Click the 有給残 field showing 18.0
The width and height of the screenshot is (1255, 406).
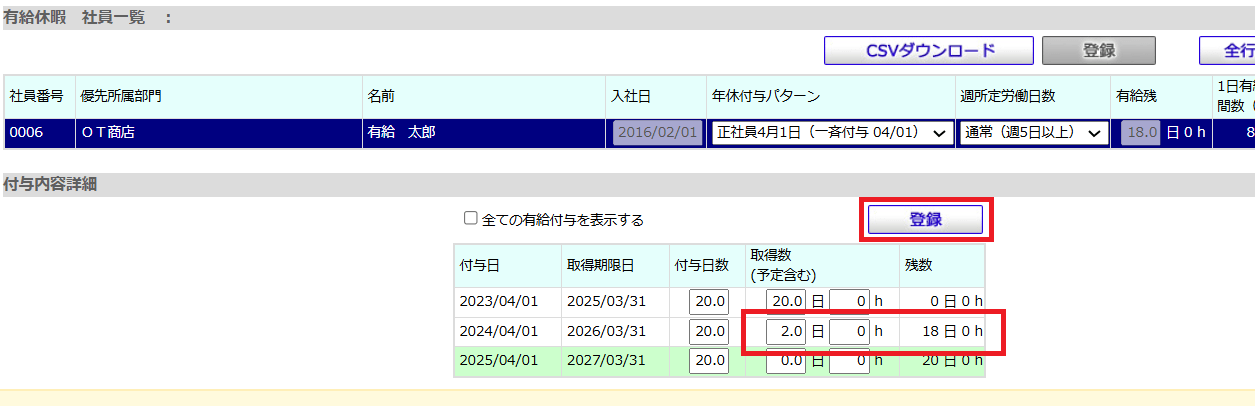tap(1141, 133)
